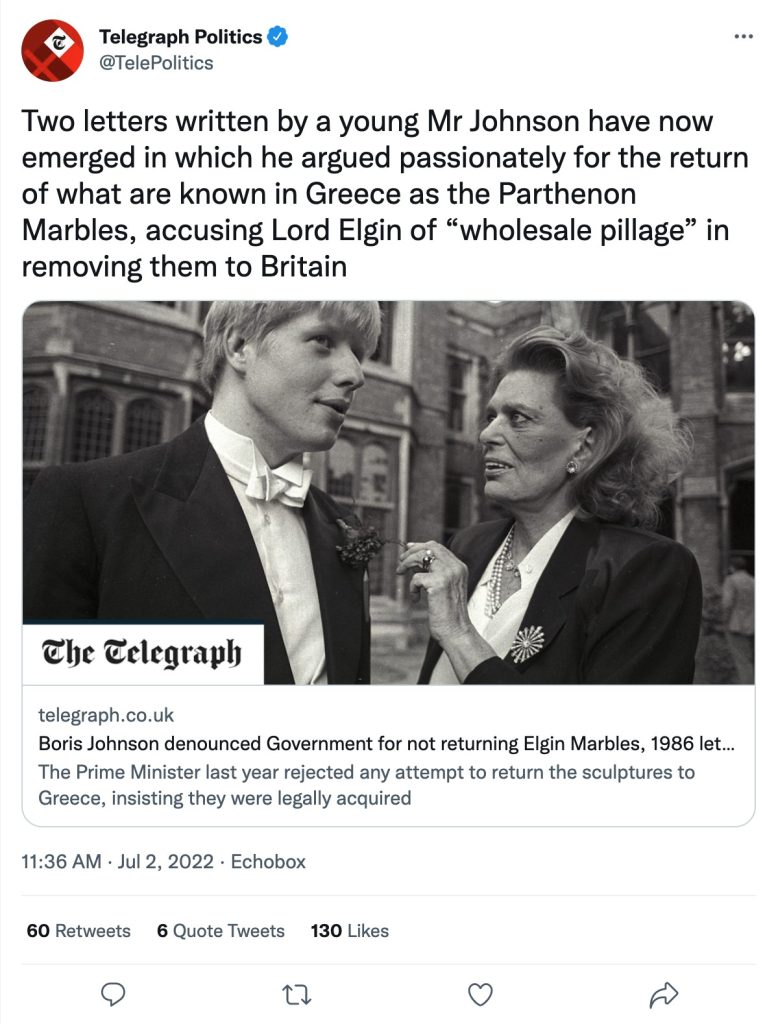The height and width of the screenshot is (1024, 776).
Task: Open the Telegraph Politics display name
Action: tap(180, 38)
